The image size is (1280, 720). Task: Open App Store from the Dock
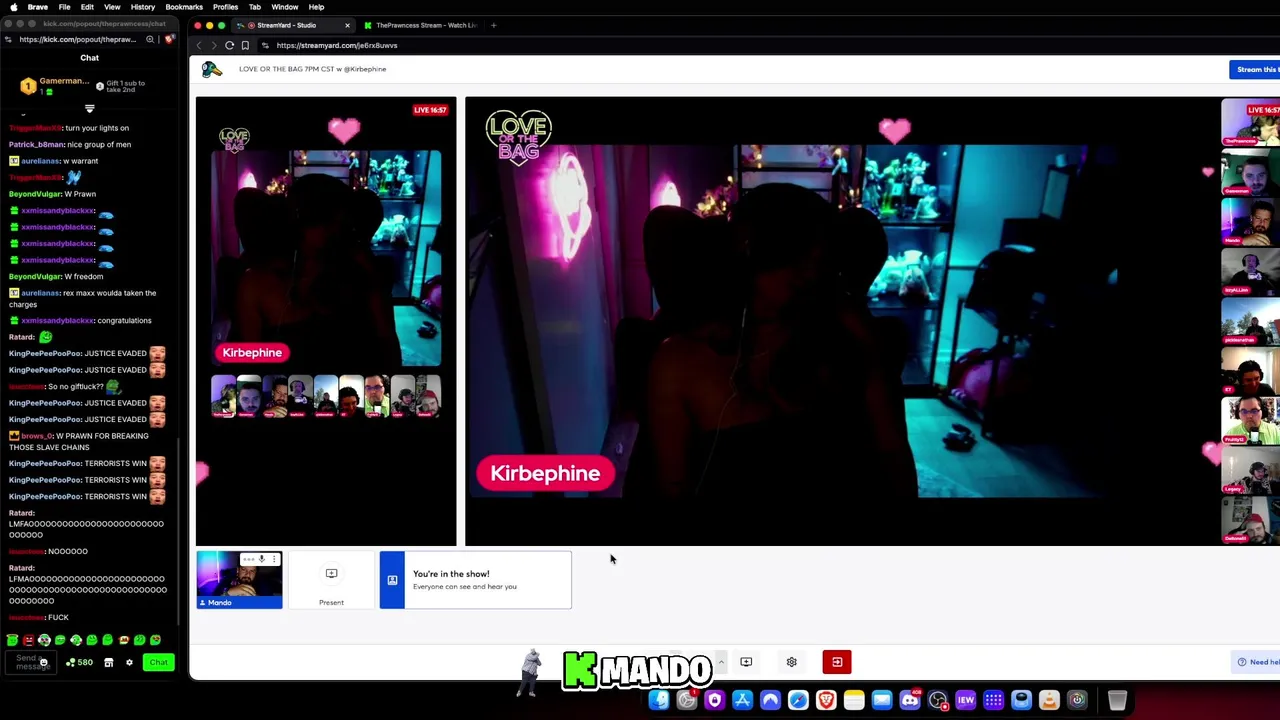[742, 701]
